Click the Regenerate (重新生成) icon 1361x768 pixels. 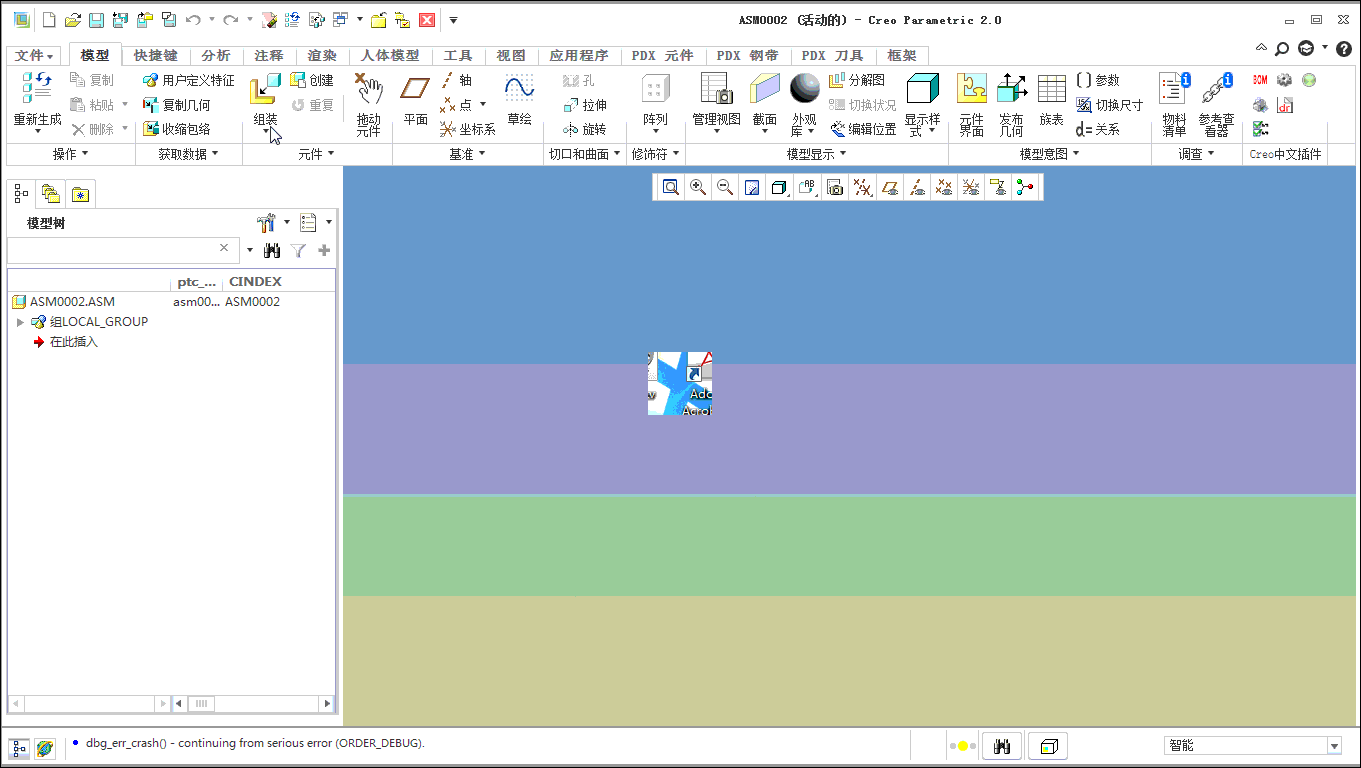37,88
